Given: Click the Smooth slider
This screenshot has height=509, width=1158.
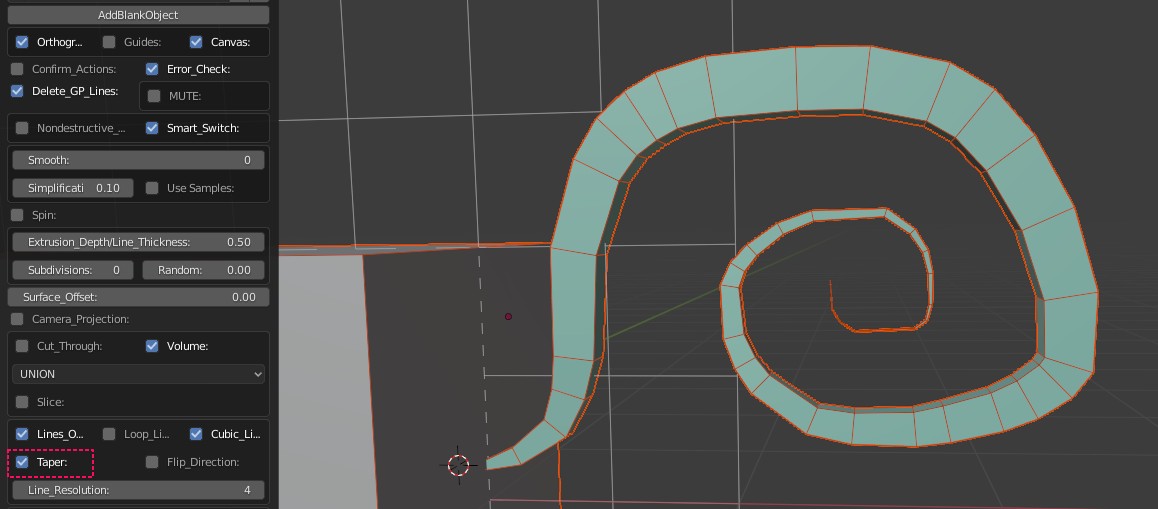Looking at the screenshot, I should [138, 160].
